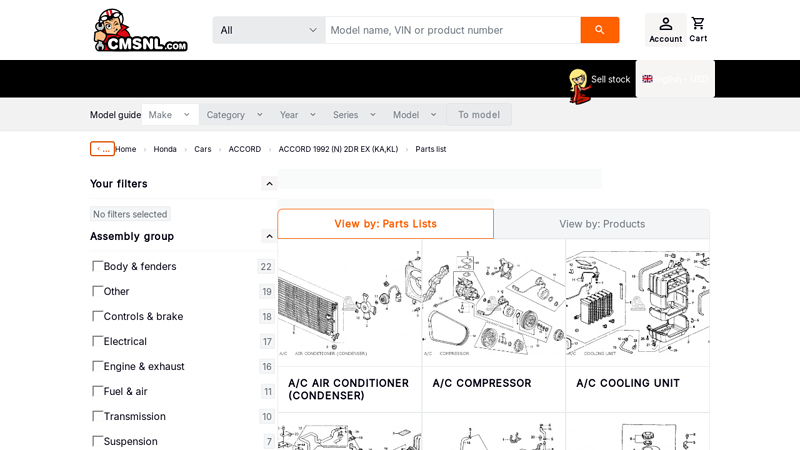
Task: Open the Account icon
Action: point(665,30)
